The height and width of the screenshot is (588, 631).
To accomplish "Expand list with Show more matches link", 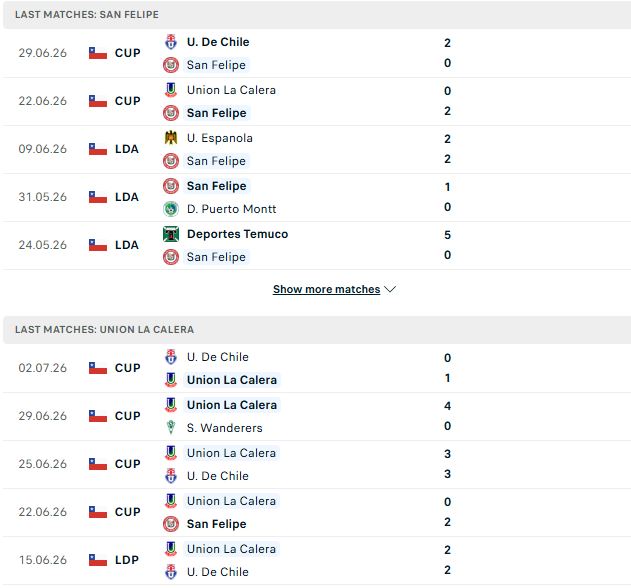I will coord(326,289).
